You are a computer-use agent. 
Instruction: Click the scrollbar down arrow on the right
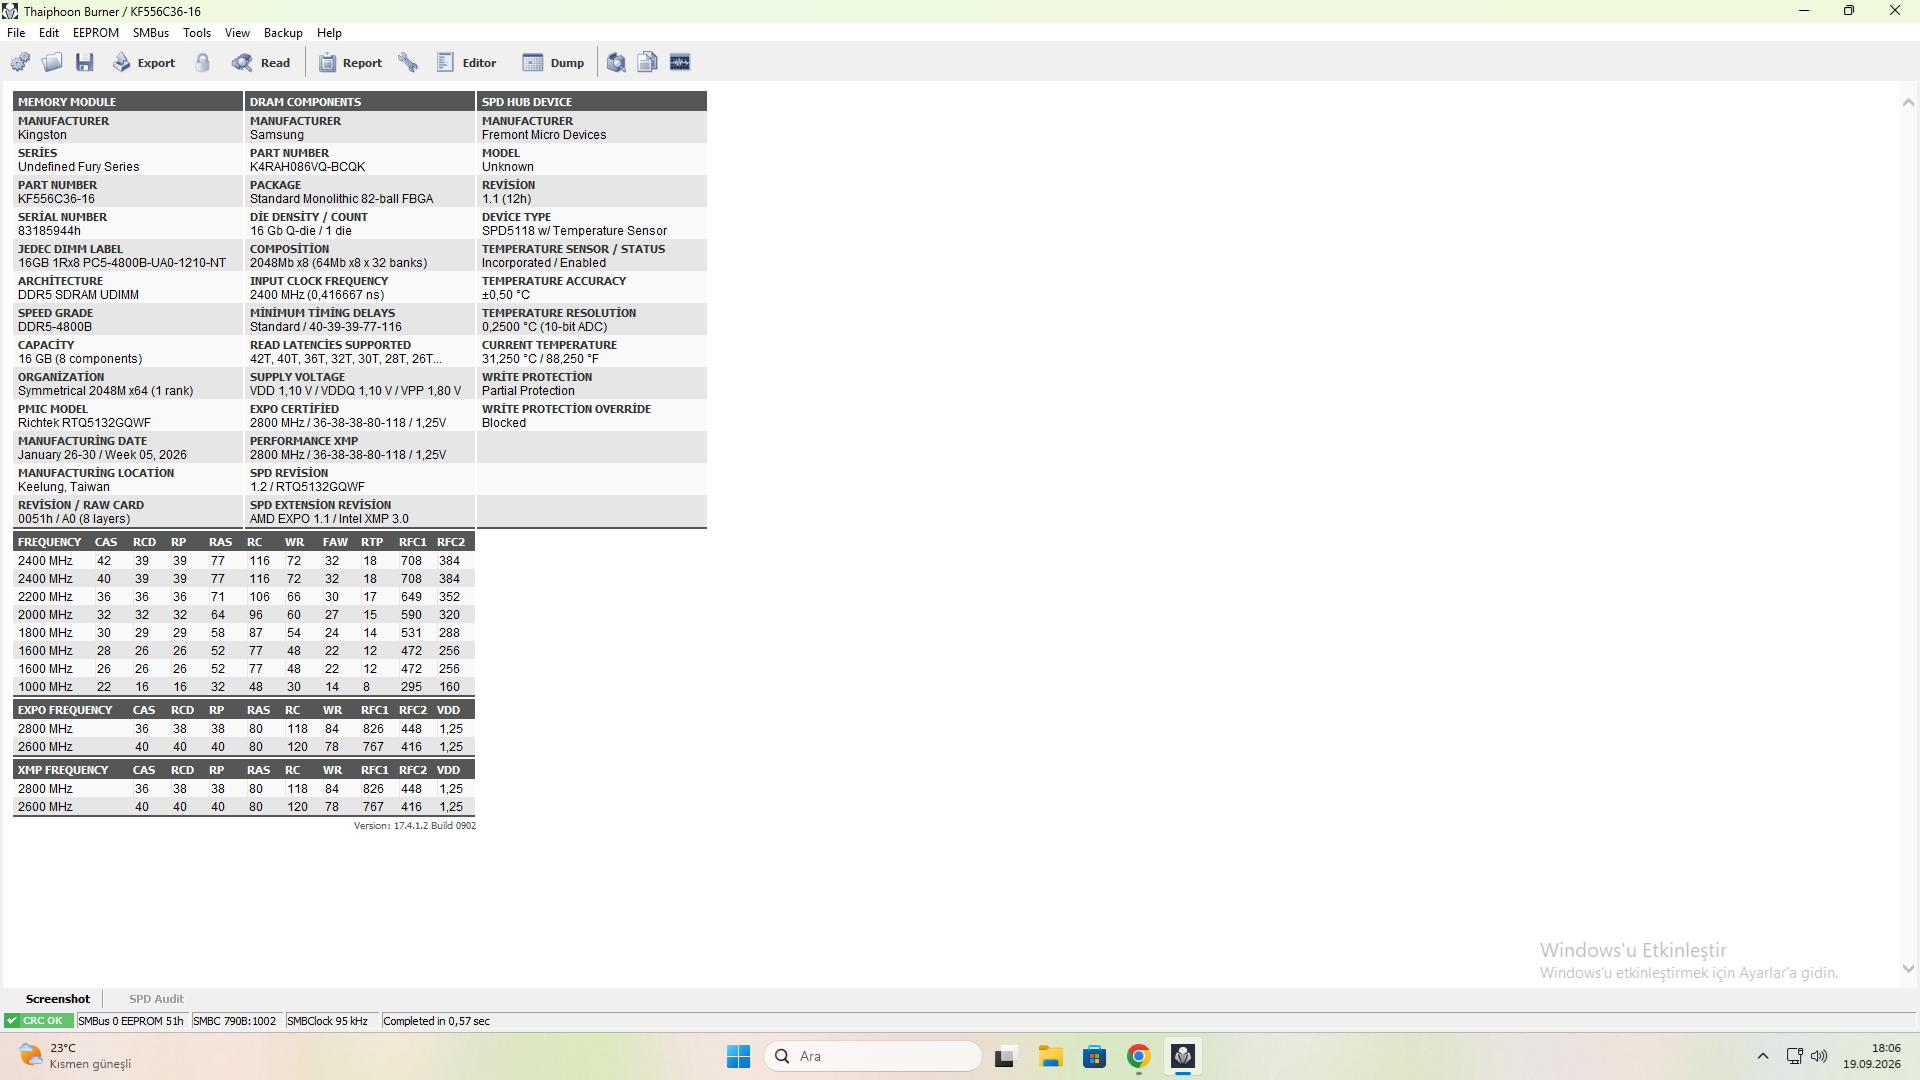pos(1908,968)
